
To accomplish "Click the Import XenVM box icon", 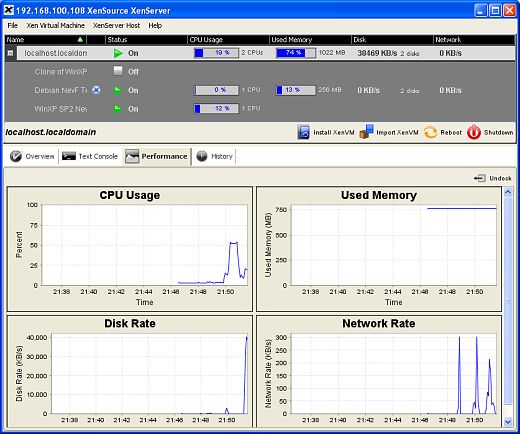I will [367, 132].
